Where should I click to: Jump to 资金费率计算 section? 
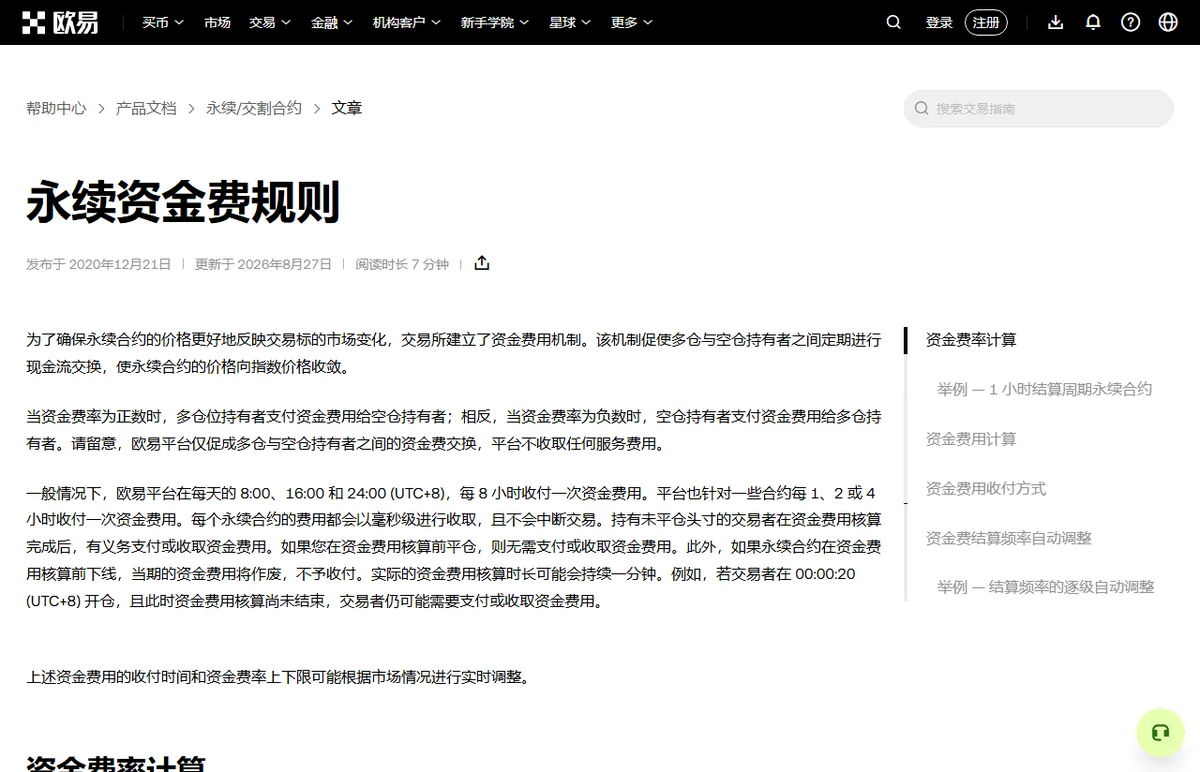click(971, 340)
